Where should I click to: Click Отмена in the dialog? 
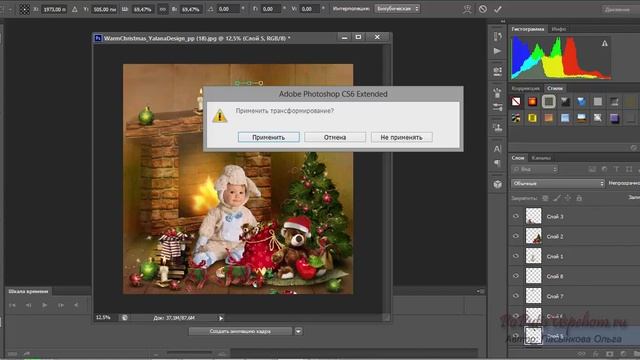pyautogui.click(x=335, y=137)
